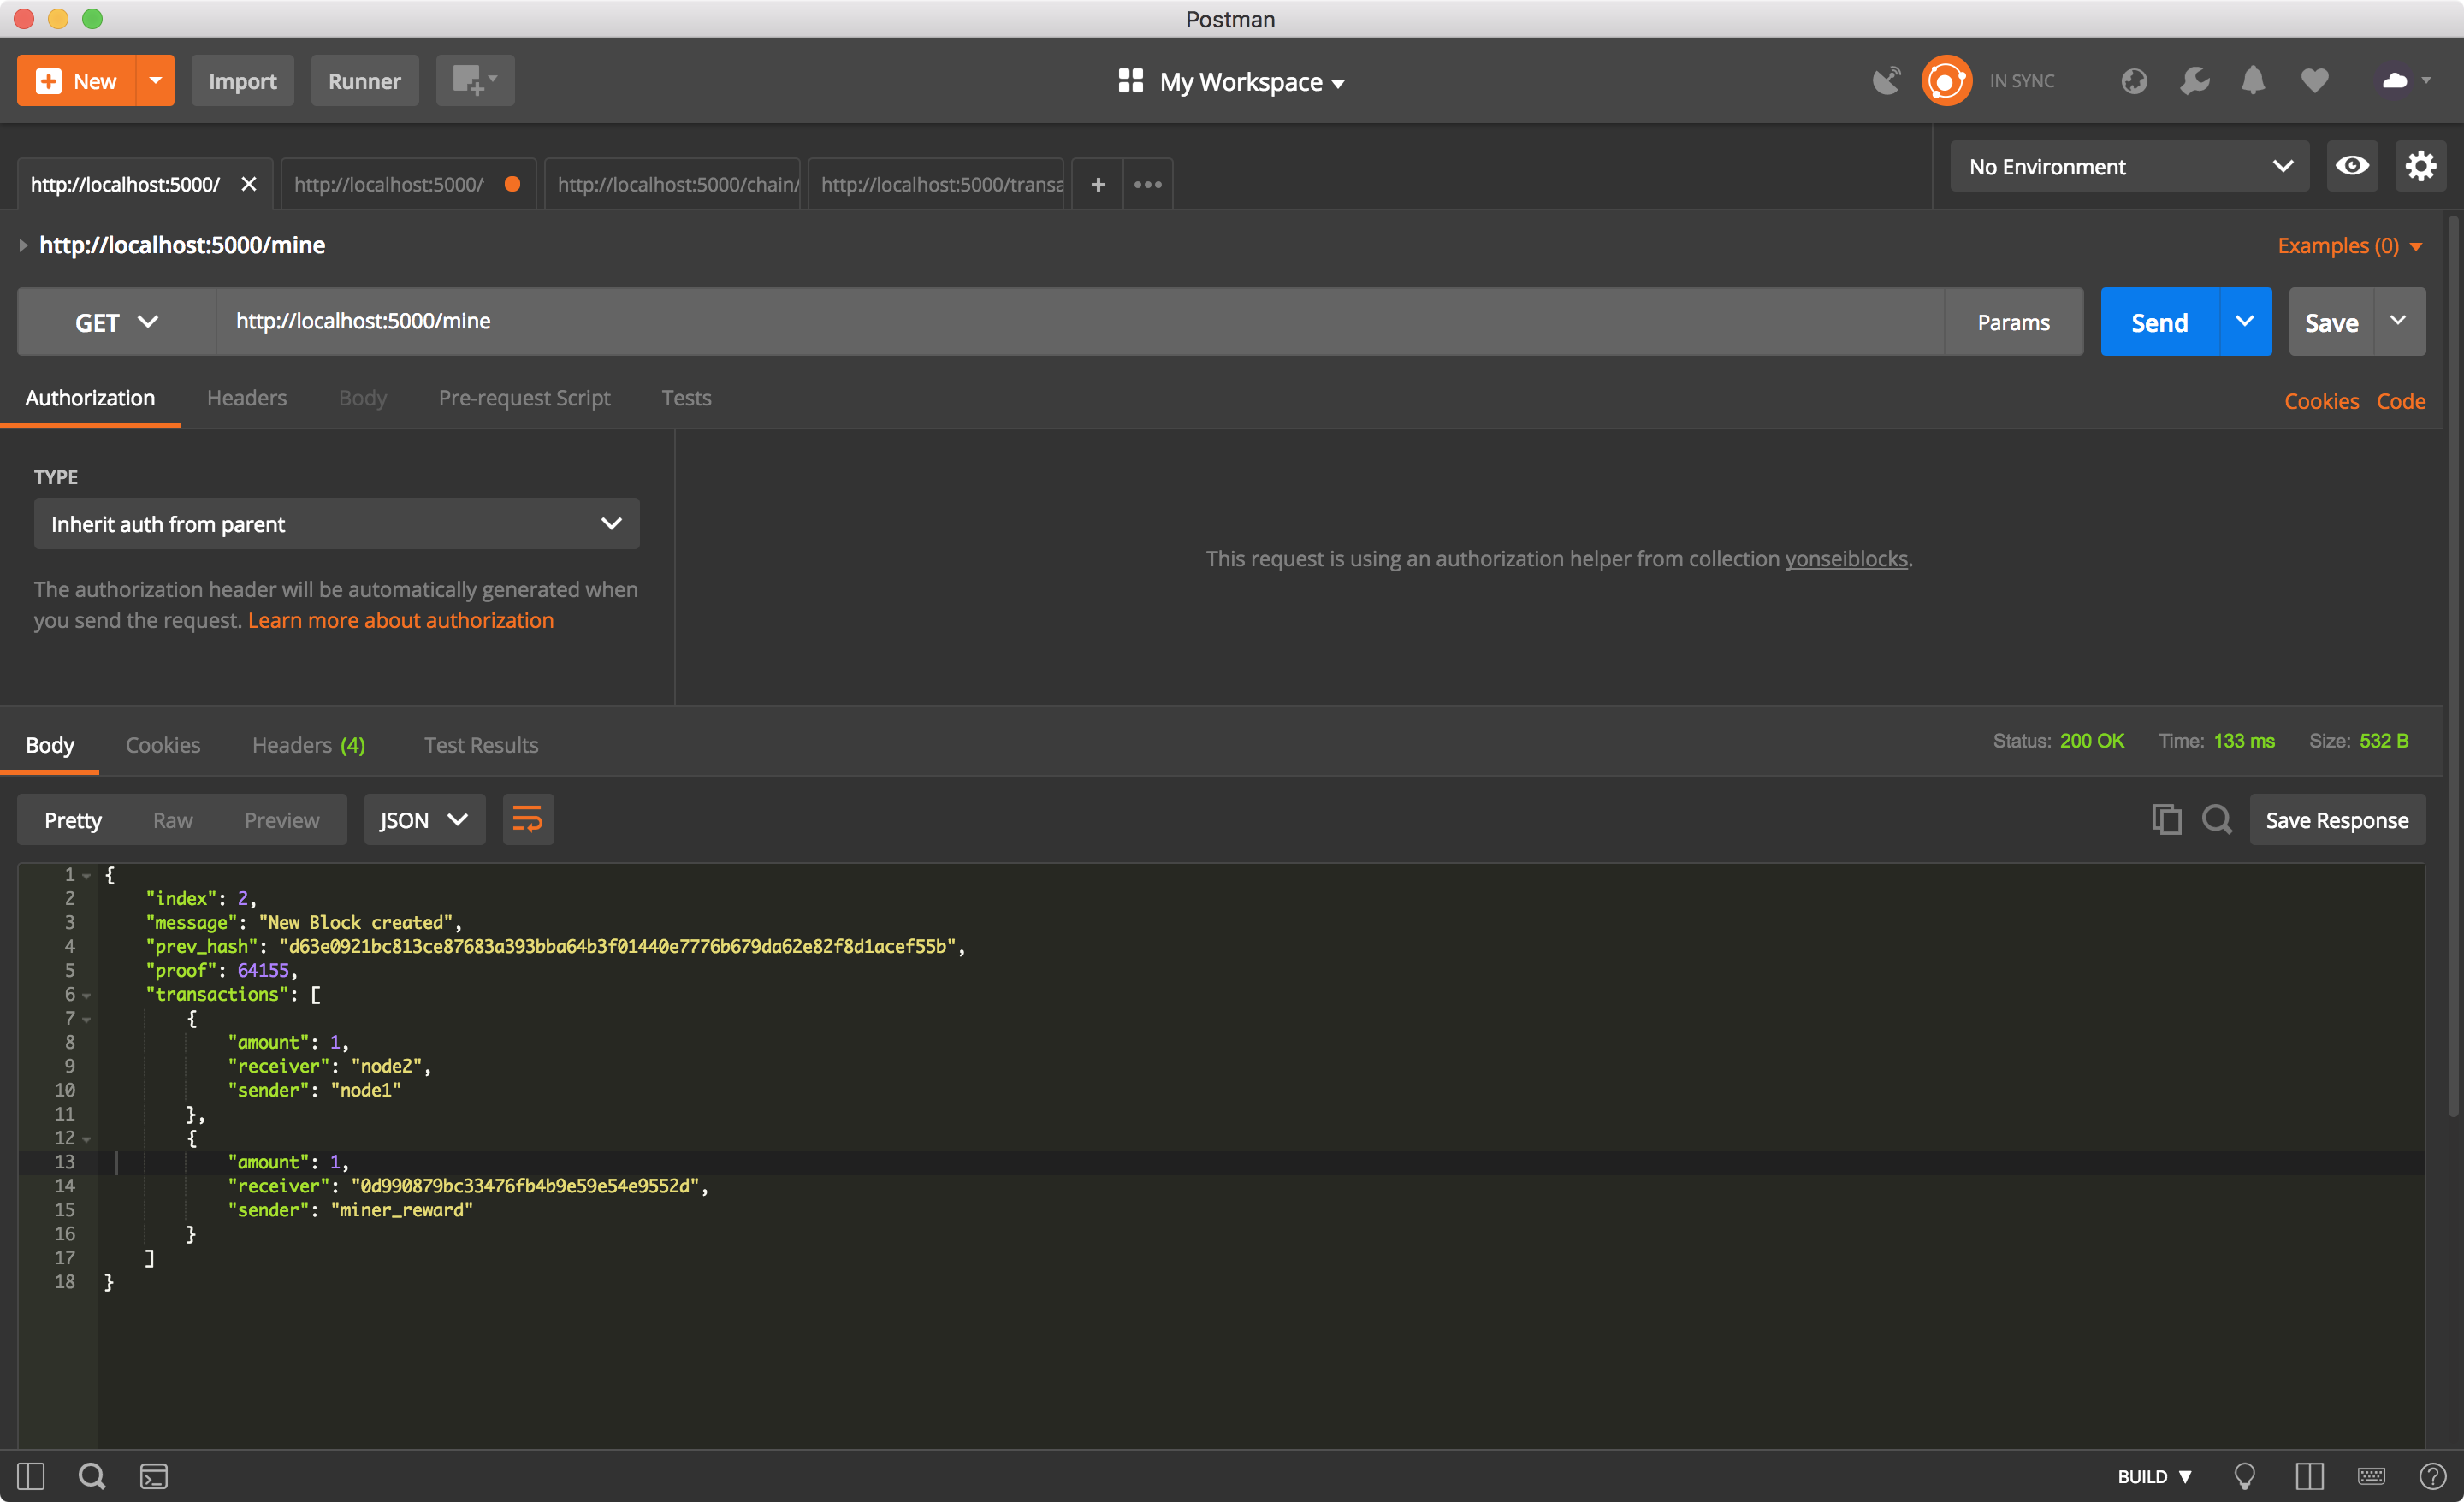Collapse the object at line 12
Screen dimensions: 2464x1502
(87, 1139)
